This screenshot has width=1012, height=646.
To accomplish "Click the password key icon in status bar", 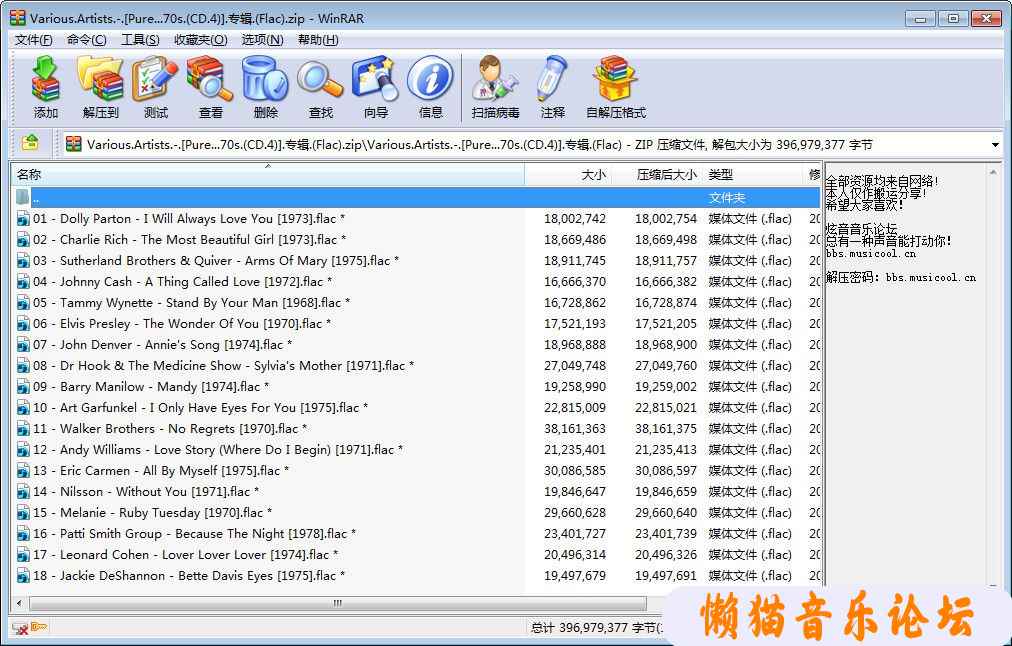I will click(39, 627).
